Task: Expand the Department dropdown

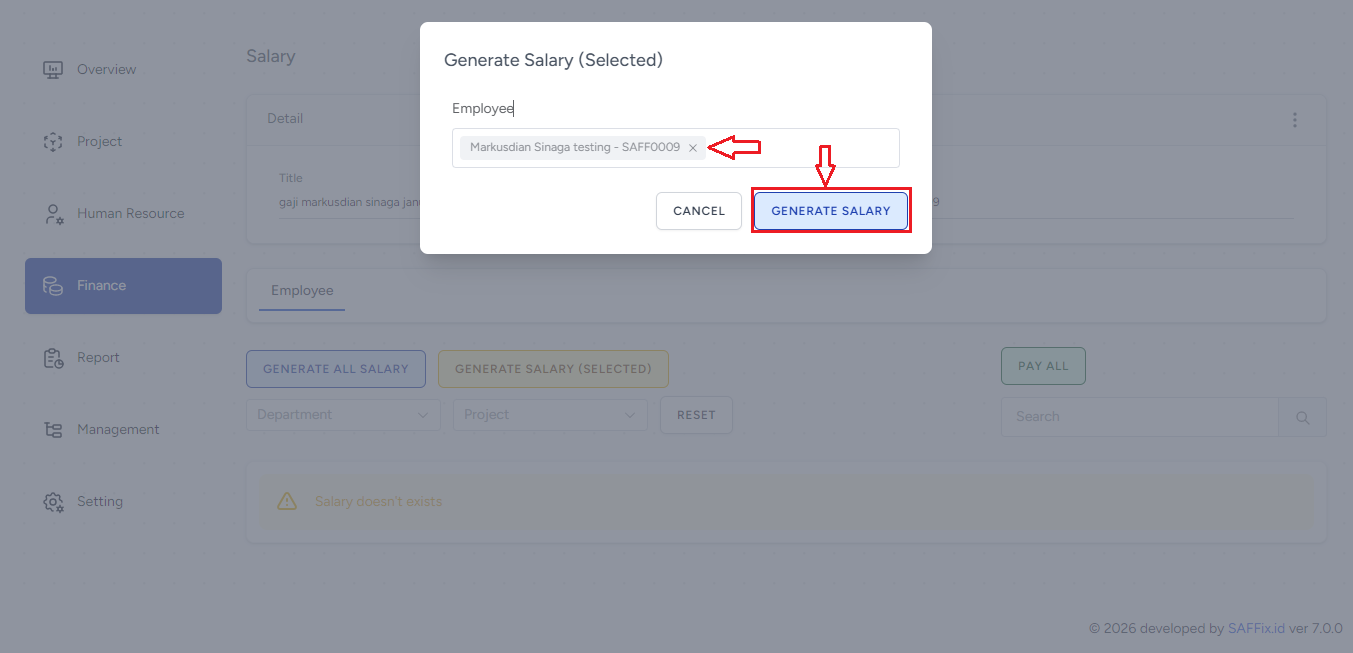Action: click(343, 415)
